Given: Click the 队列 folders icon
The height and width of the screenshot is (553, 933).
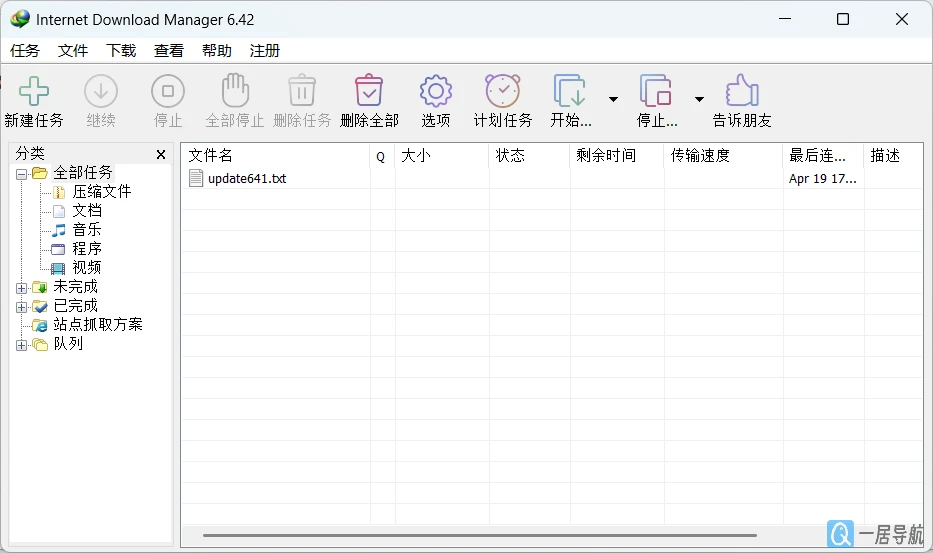Looking at the screenshot, I should coord(40,345).
